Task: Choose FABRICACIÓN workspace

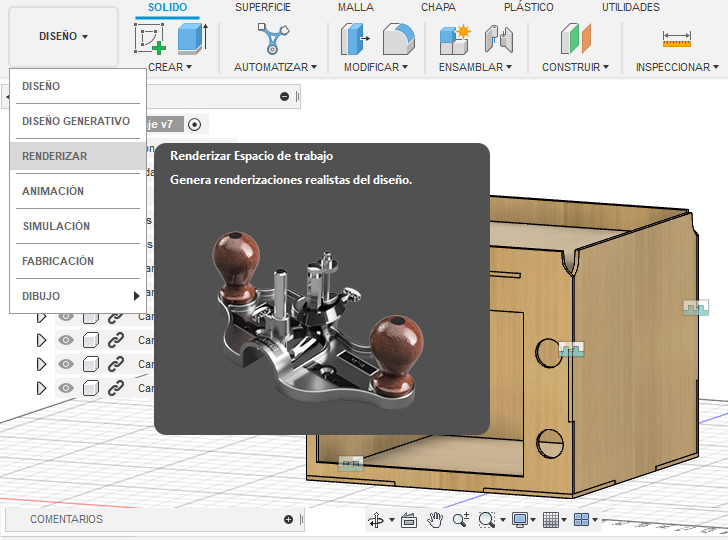Action: click(x=78, y=261)
